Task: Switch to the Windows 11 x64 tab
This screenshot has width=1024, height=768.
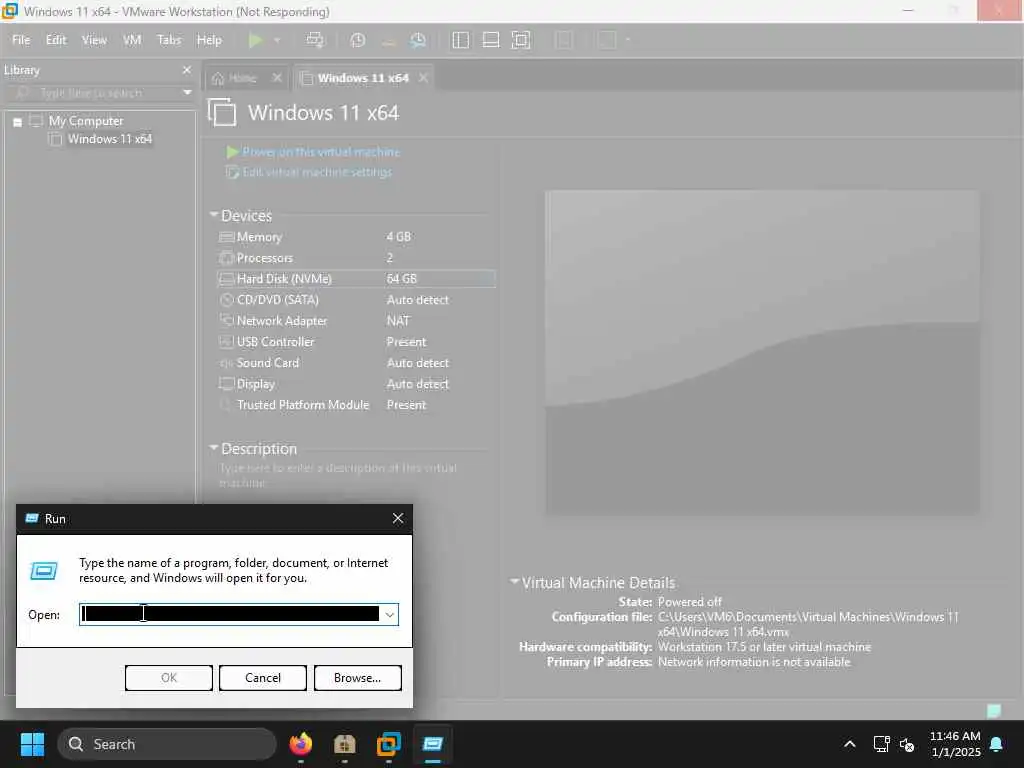Action: click(x=362, y=78)
